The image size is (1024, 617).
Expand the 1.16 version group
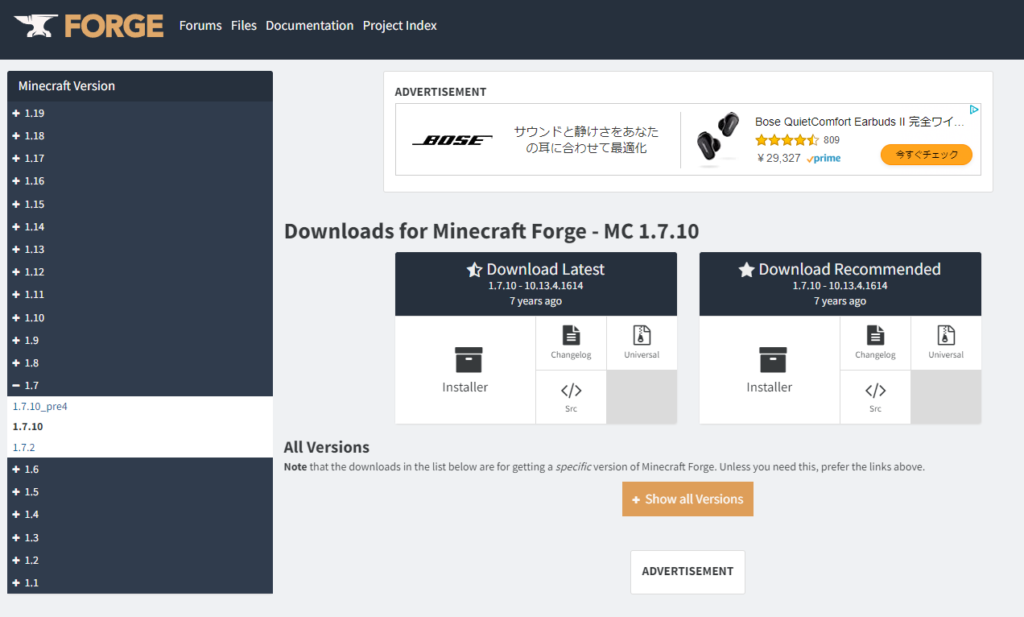click(x=140, y=181)
